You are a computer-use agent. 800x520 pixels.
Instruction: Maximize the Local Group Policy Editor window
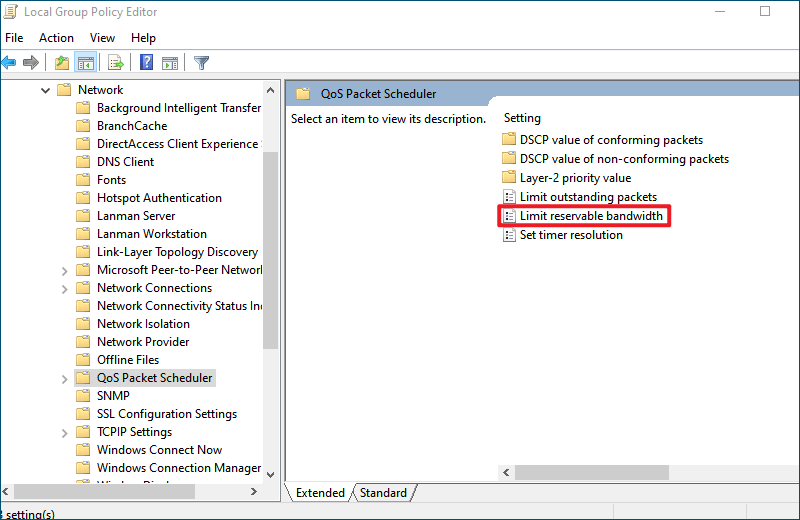click(765, 11)
